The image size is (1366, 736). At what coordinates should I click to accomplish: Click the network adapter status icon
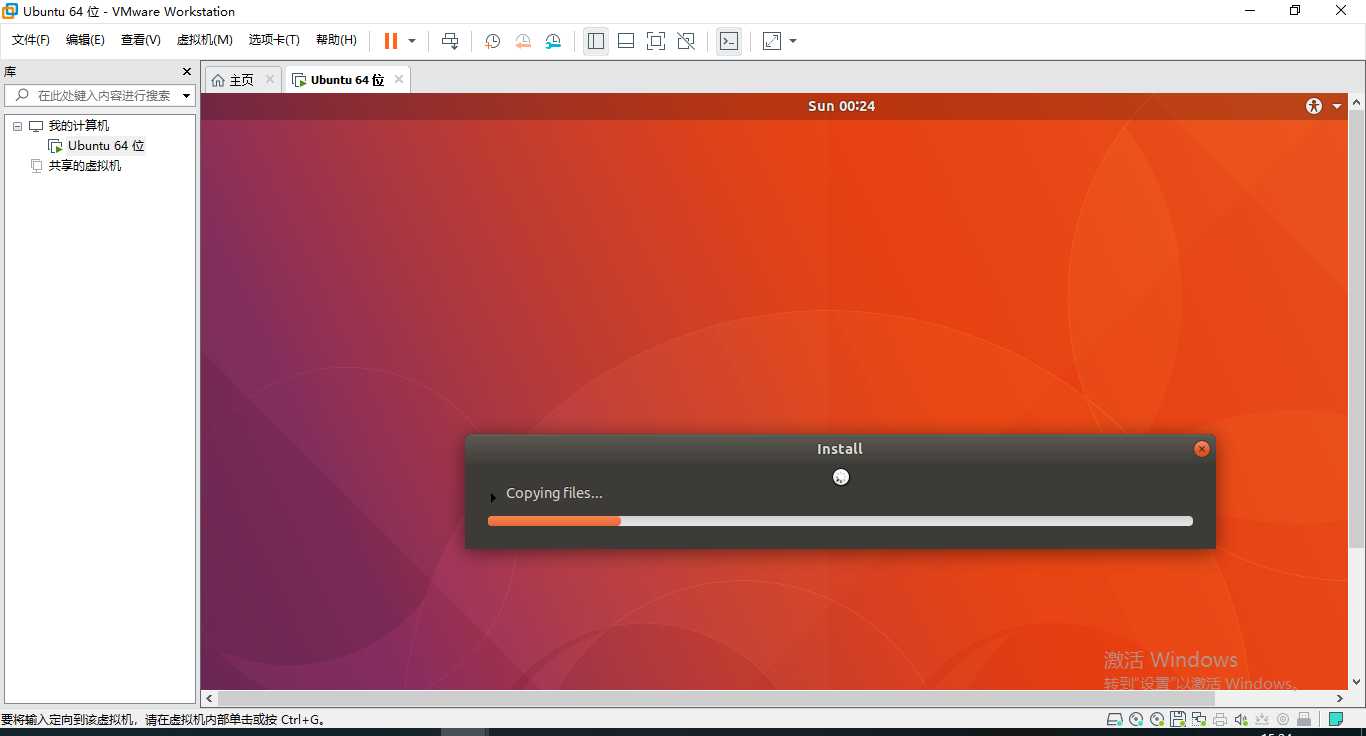[x=1199, y=719]
